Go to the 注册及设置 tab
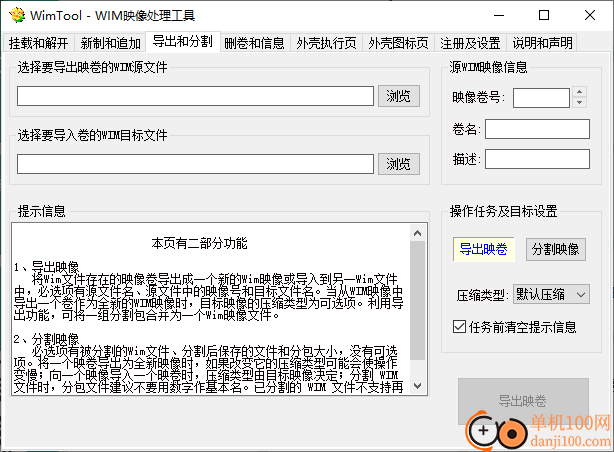614x452 pixels. click(x=470, y=43)
